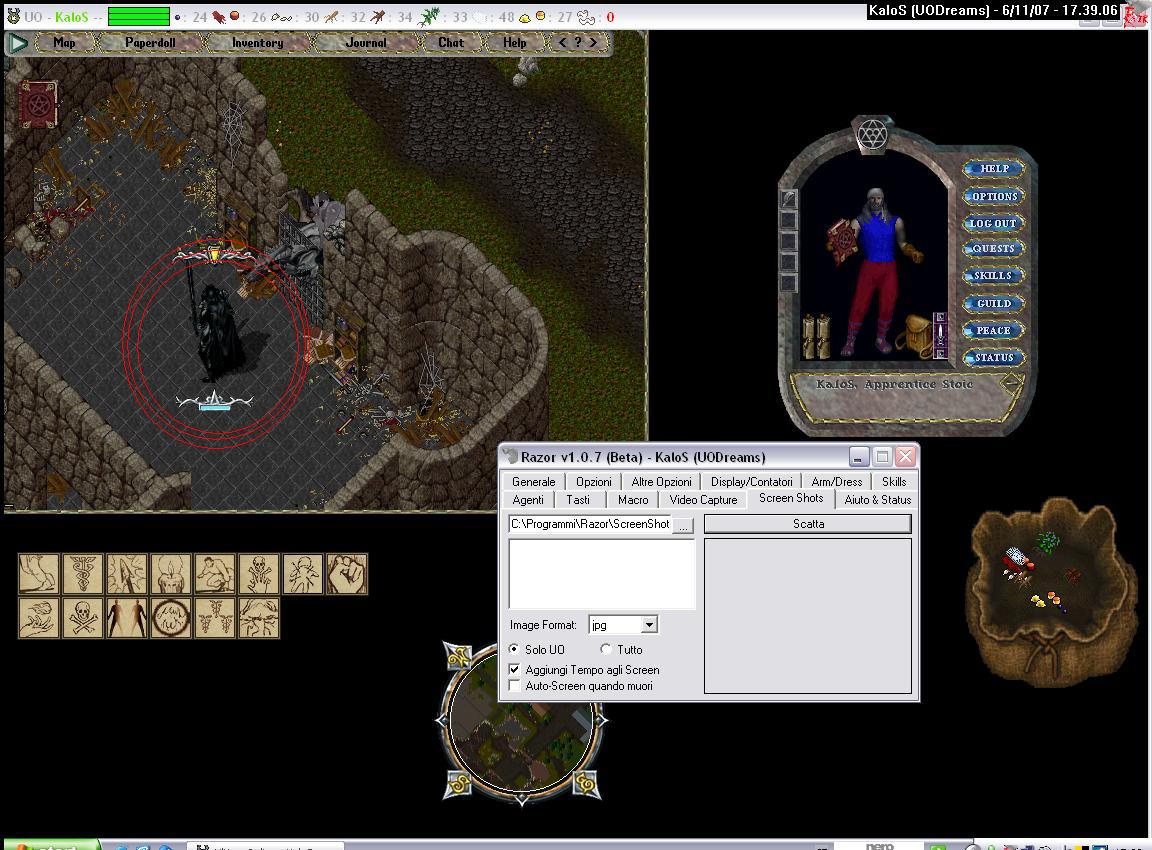This screenshot has width=1152, height=850.
Task: Switch to Altre Opzioni tab in Razor
Action: coord(661,482)
